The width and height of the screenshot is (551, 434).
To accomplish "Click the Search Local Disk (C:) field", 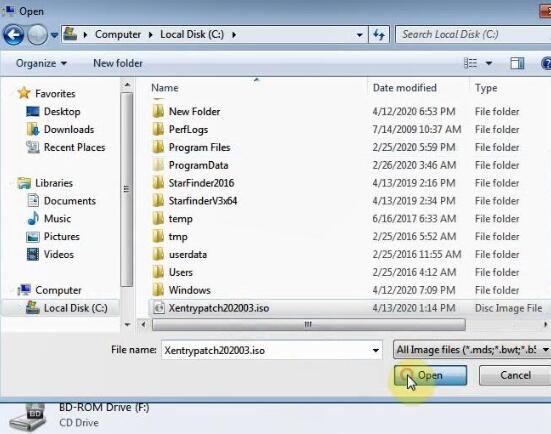I will point(473,34).
